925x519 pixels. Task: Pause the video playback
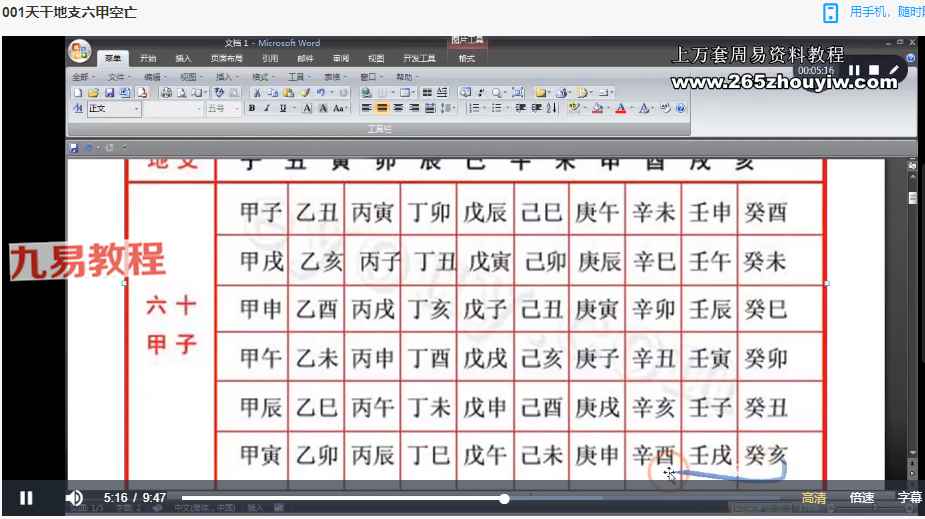pos(26,498)
